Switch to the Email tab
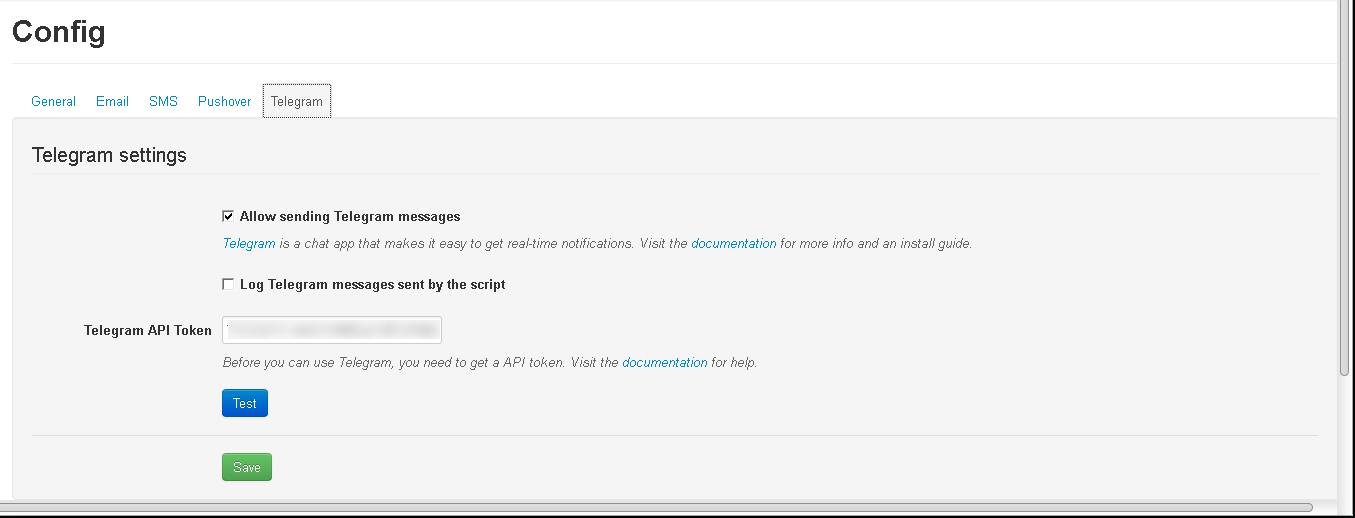The height and width of the screenshot is (518, 1355). point(112,101)
